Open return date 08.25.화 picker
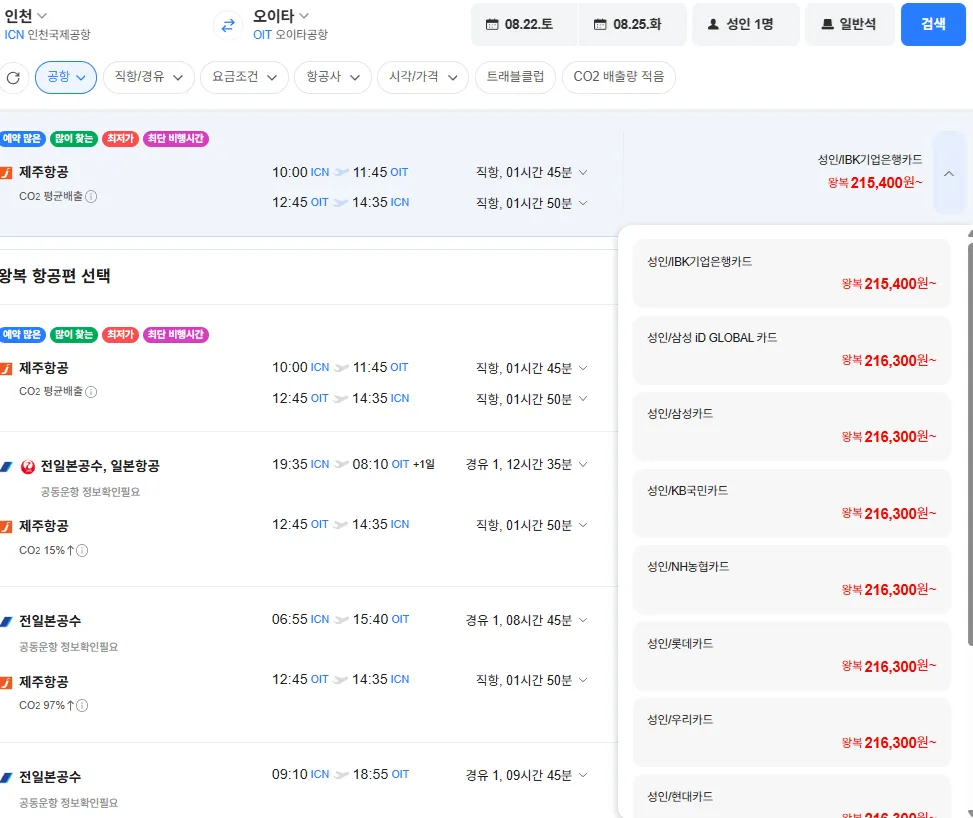 tap(632, 24)
